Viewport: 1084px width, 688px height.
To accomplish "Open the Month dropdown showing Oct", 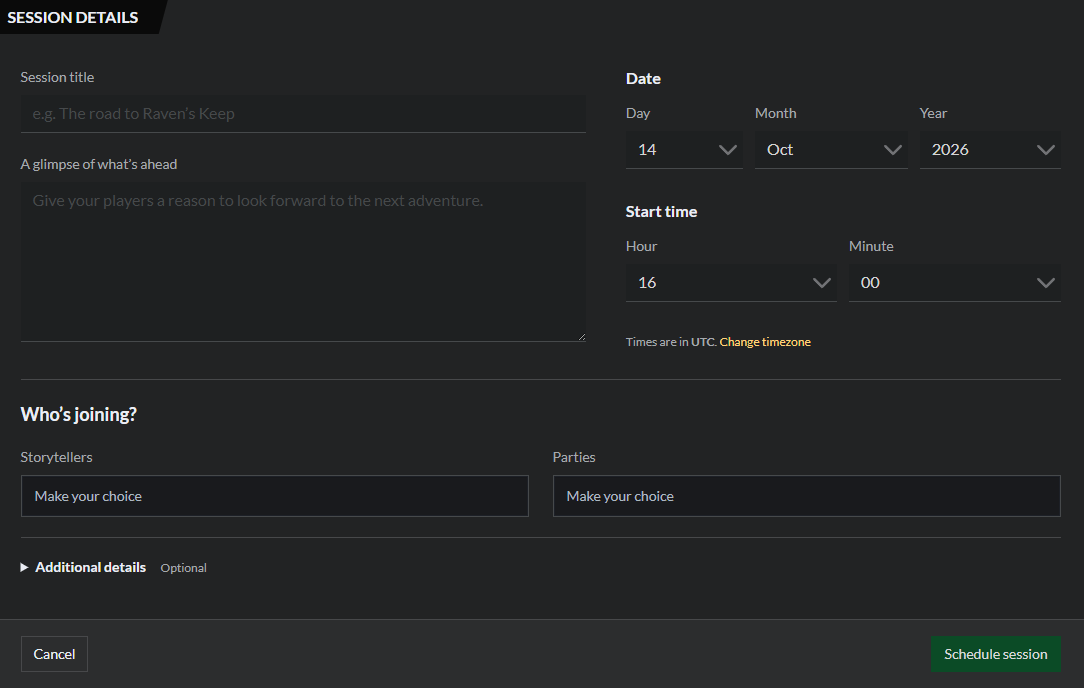I will (831, 149).
